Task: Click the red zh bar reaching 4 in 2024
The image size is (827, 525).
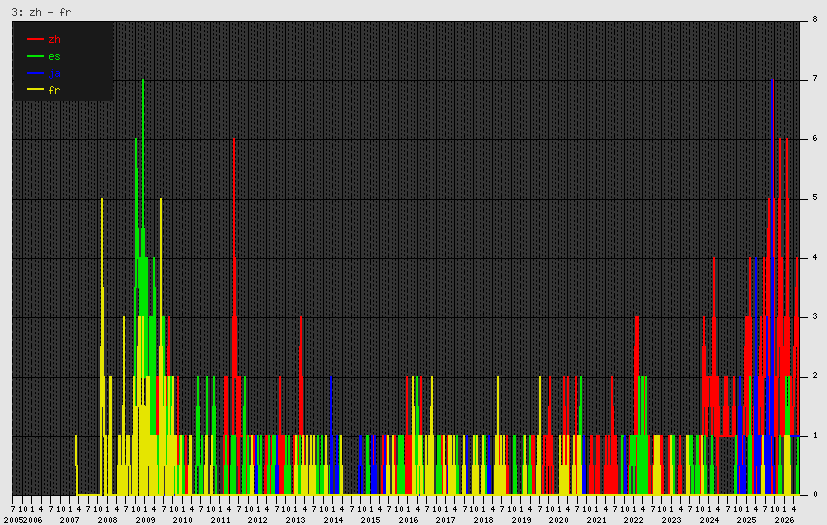Action: 714,346
